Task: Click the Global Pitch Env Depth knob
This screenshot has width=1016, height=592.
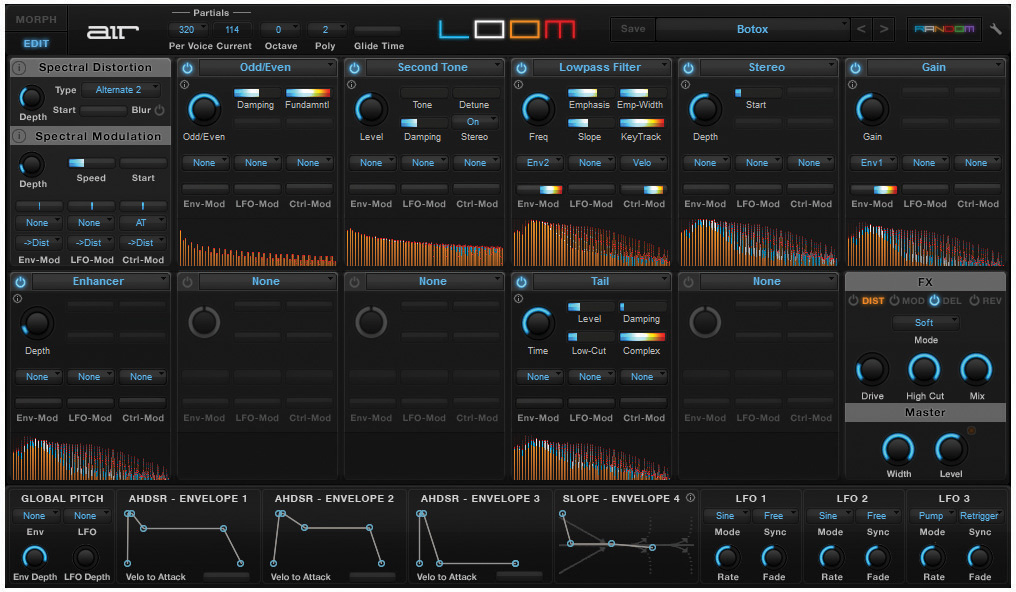Action: (x=35, y=557)
